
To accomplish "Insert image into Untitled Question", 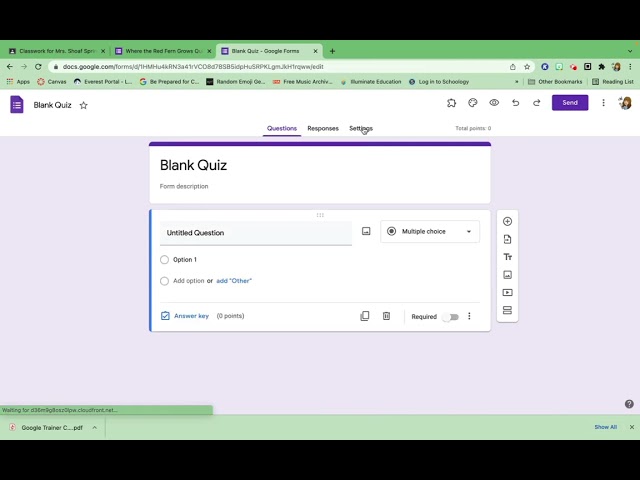I will click(x=366, y=231).
